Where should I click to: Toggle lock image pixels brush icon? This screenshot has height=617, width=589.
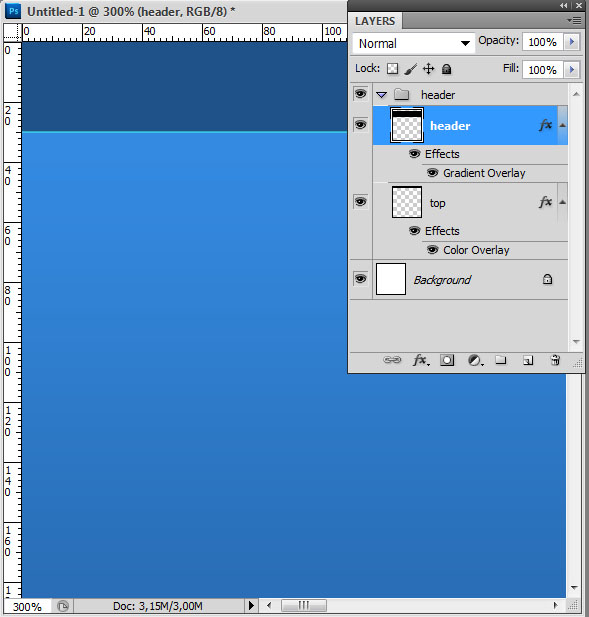click(x=410, y=69)
